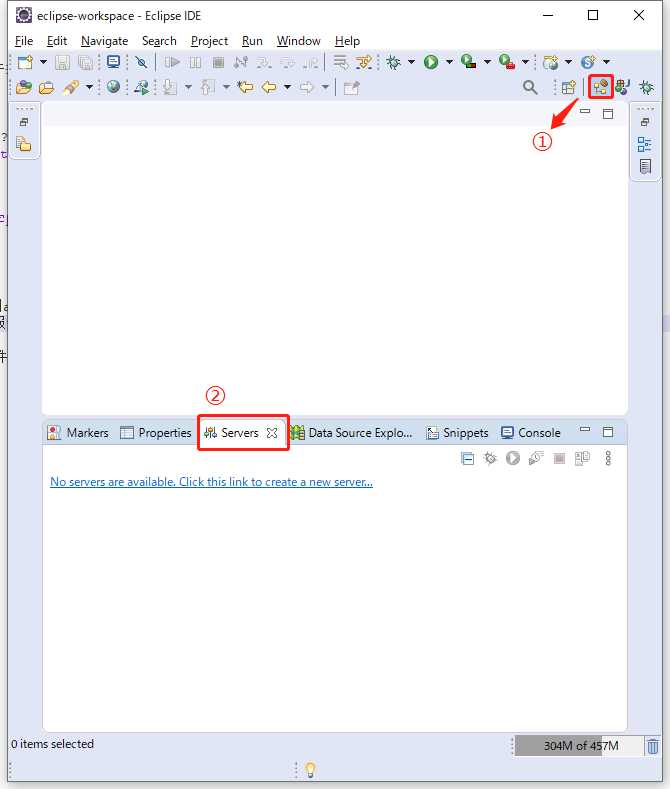Open the Terminal monitor icon
670x789 pixels.
click(x=114, y=62)
